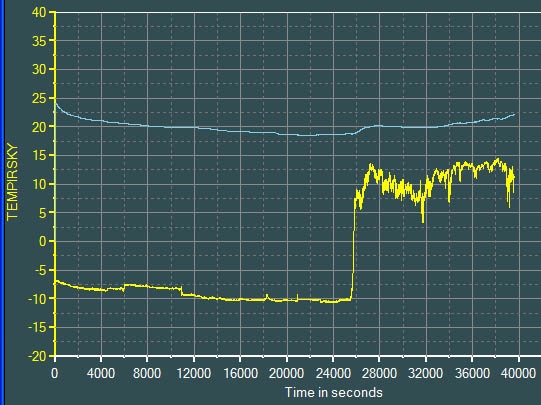Click the yellow curve's steep rise near 26000
Screen dimensions: 541x405
[353, 248]
